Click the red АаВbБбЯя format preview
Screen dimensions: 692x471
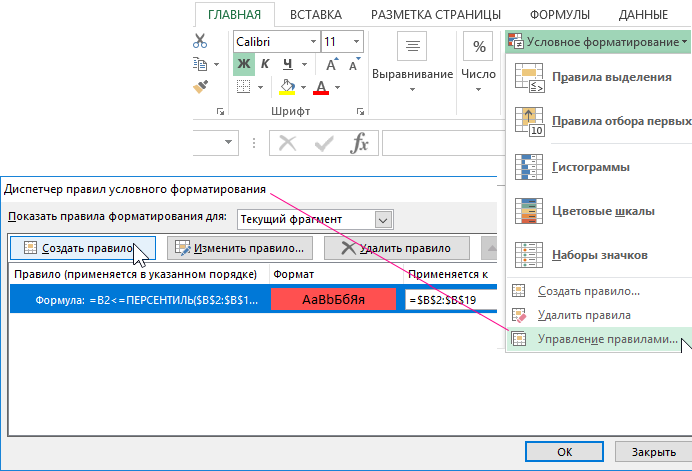click(333, 300)
